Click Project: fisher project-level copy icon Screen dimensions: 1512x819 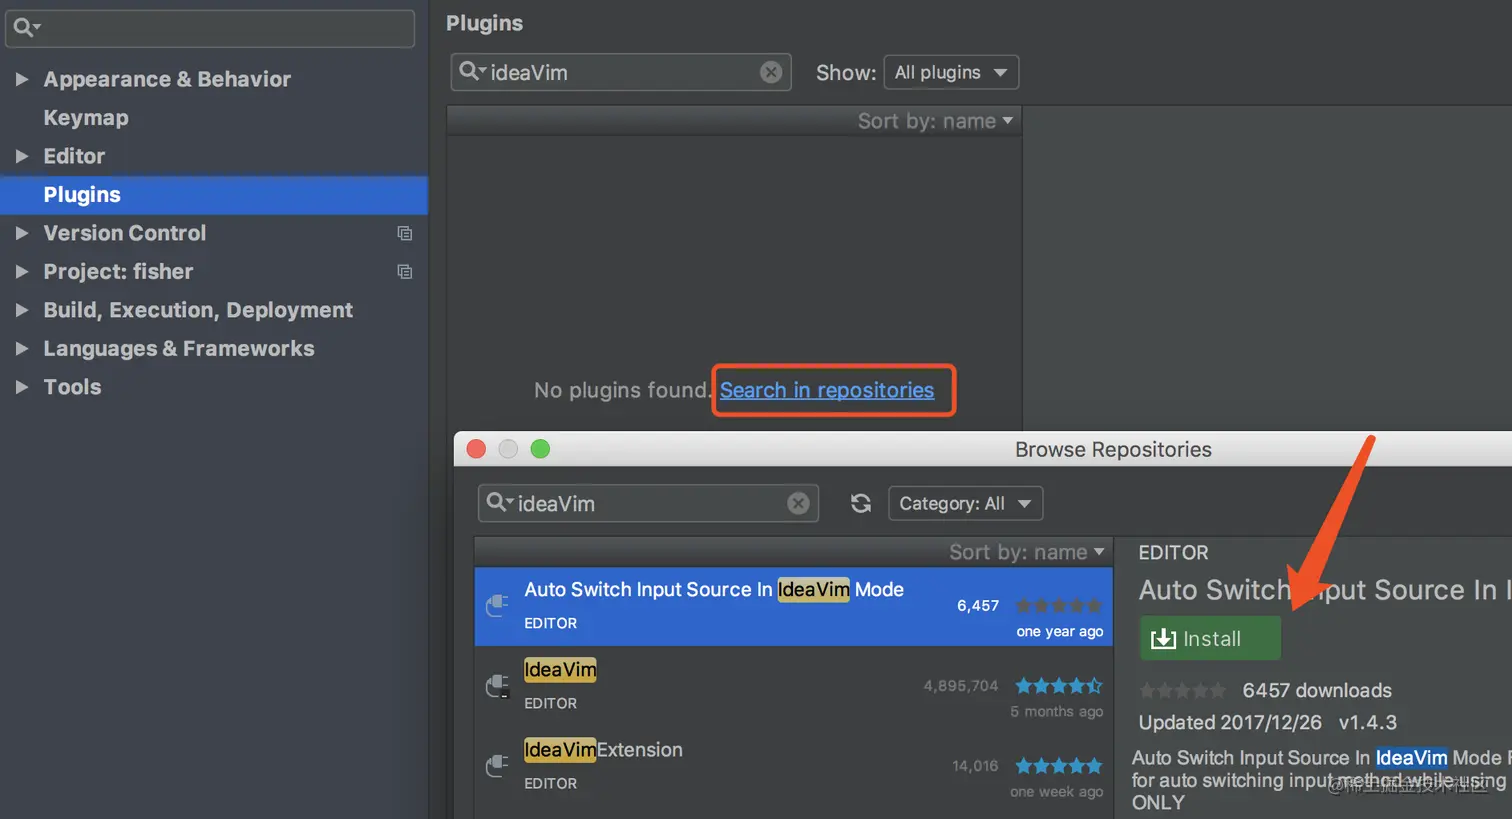[x=405, y=272]
